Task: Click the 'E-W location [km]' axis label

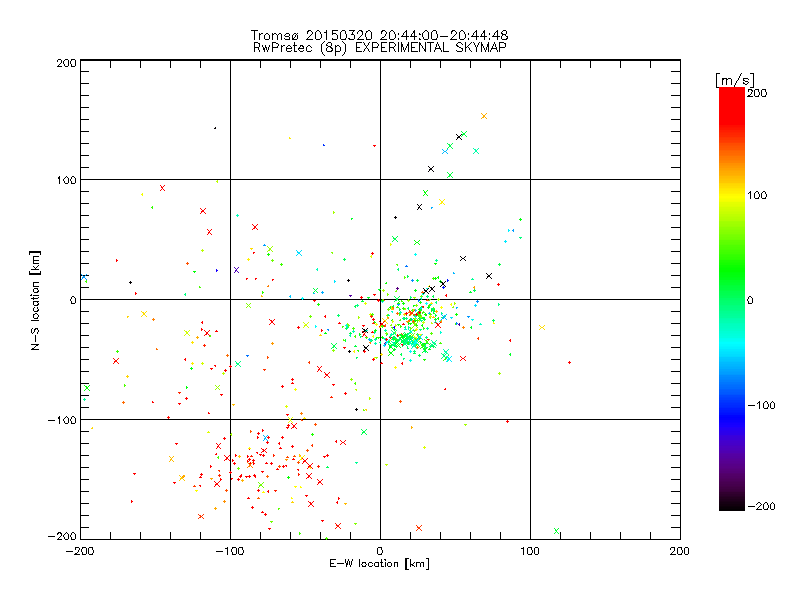Action: pyautogui.click(x=379, y=564)
